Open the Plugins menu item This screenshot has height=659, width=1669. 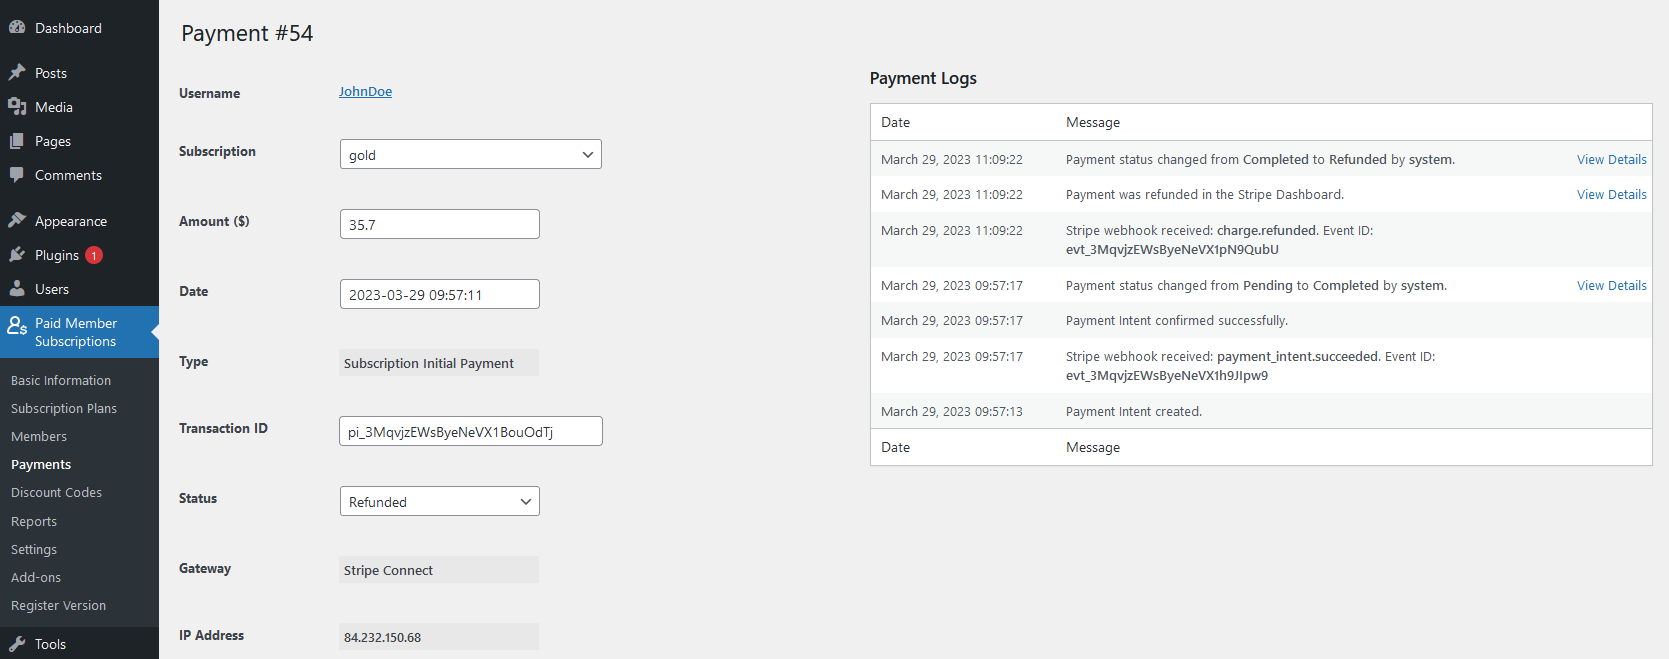click(x=57, y=255)
